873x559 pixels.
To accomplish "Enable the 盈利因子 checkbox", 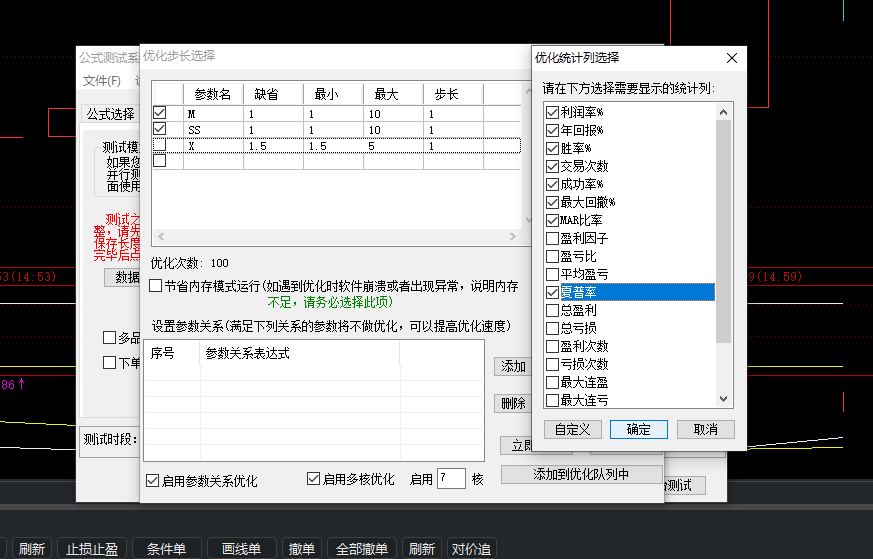I will click(552, 239).
